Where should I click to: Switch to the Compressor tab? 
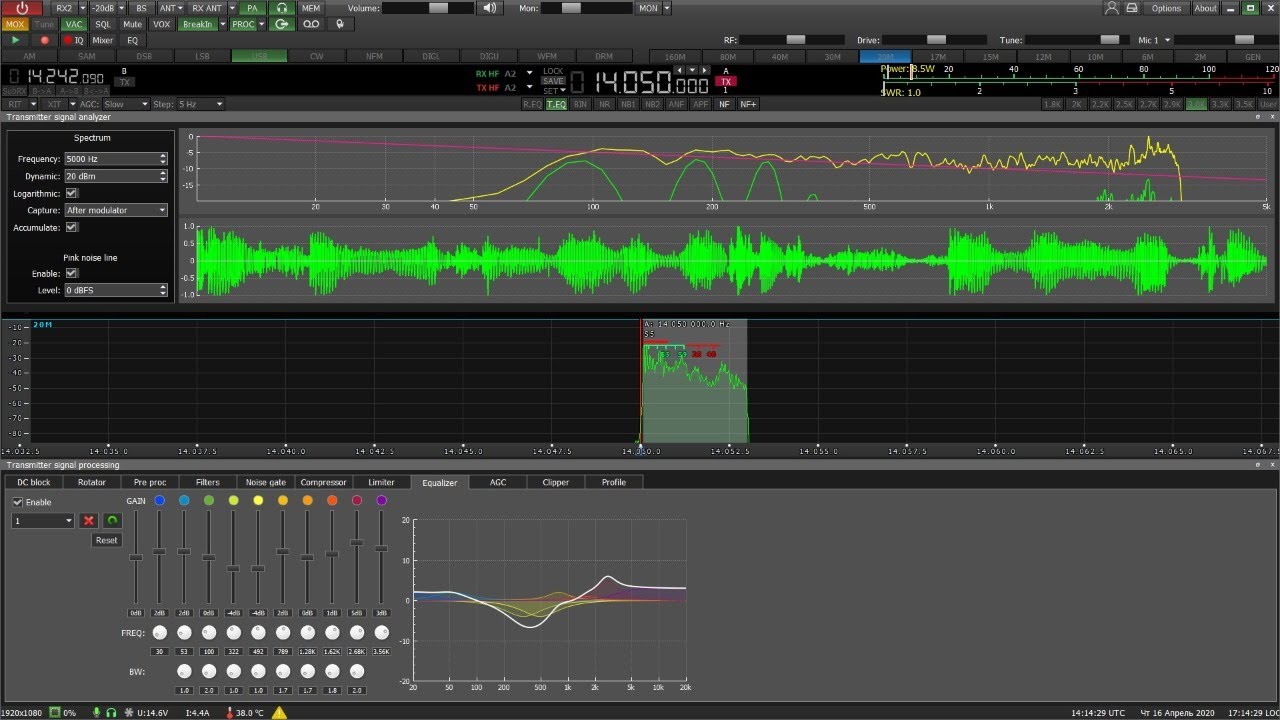pos(323,482)
